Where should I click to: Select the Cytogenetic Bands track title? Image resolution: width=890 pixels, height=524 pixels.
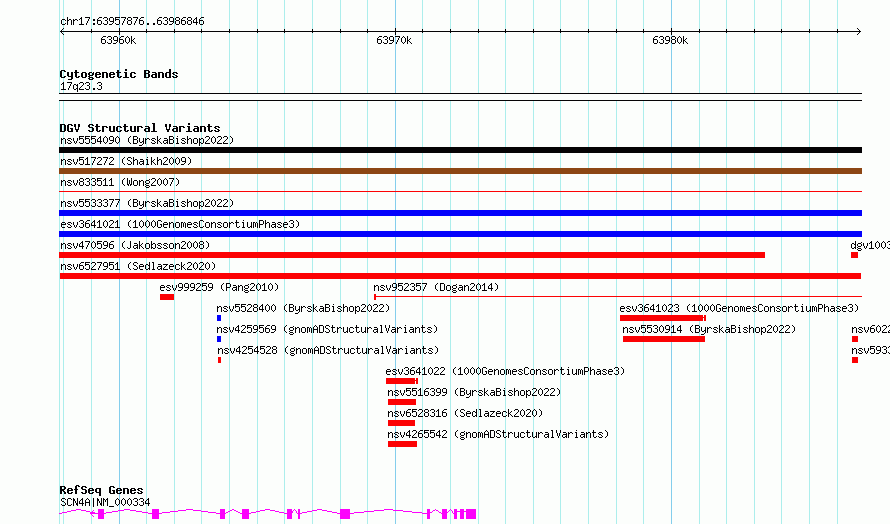(119, 74)
